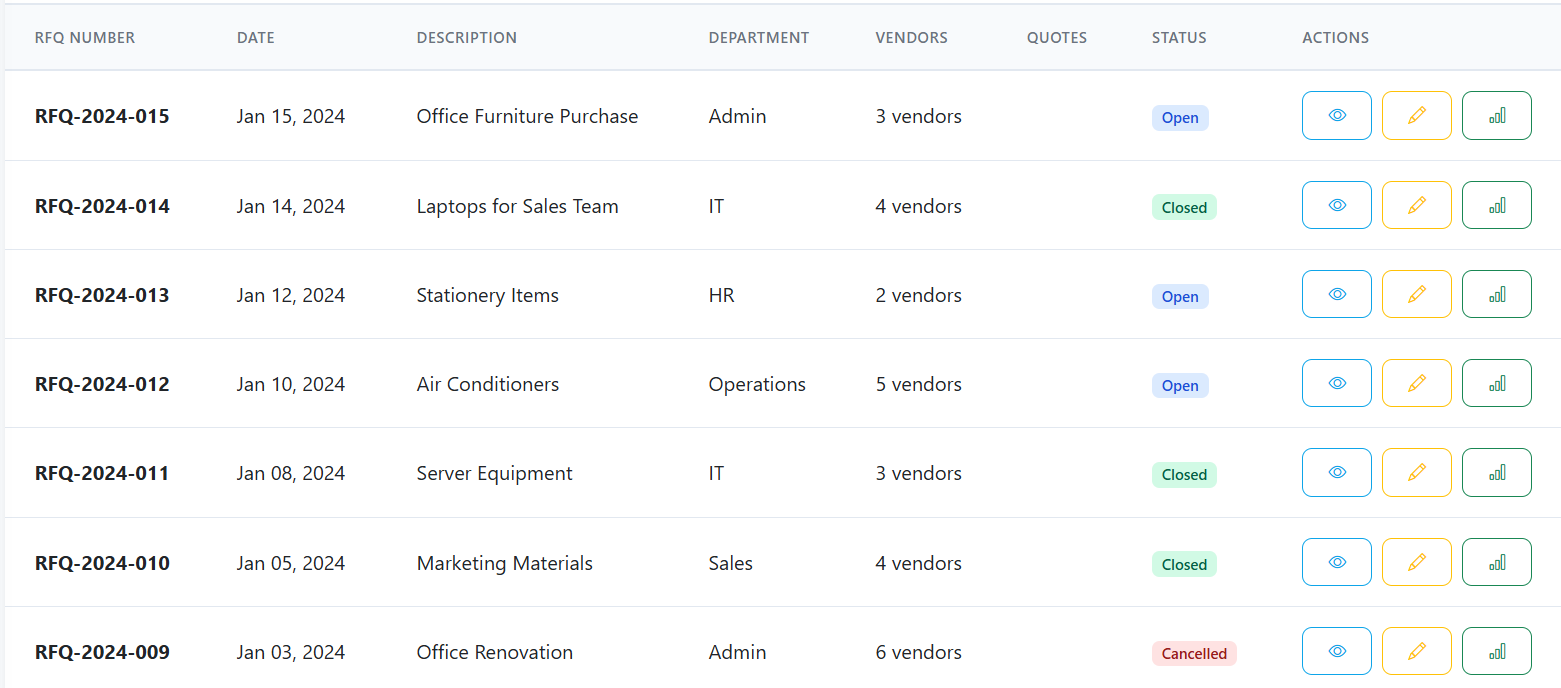Click the 2 vendors cell
This screenshot has height=688, width=1561.
919,295
